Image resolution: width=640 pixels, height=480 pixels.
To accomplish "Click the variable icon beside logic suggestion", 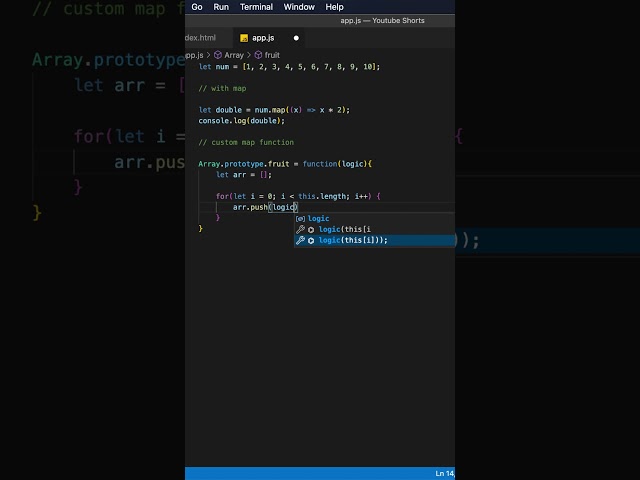I will coord(300,219).
